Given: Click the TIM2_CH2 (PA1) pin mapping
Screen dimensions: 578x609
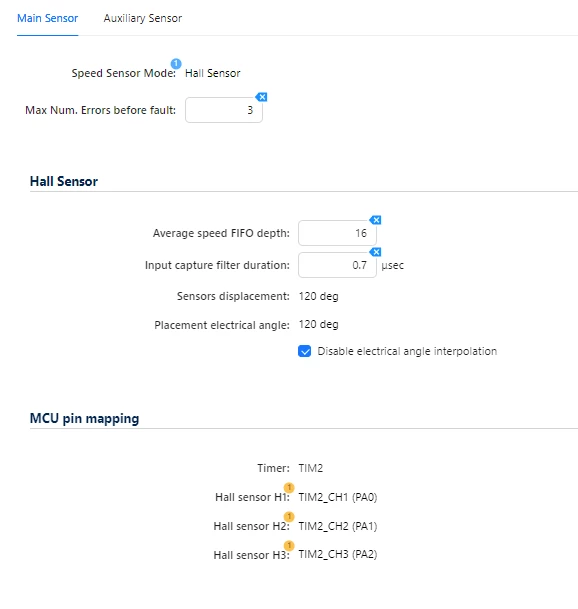Looking at the screenshot, I should (338, 526).
